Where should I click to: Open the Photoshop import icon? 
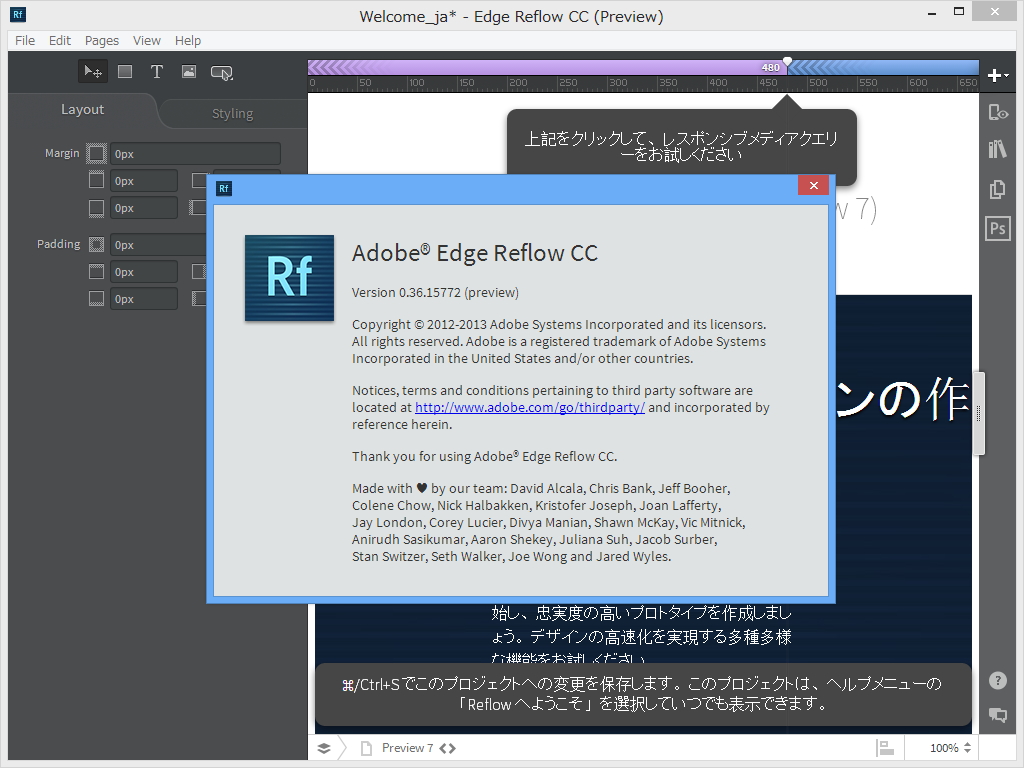tap(997, 228)
